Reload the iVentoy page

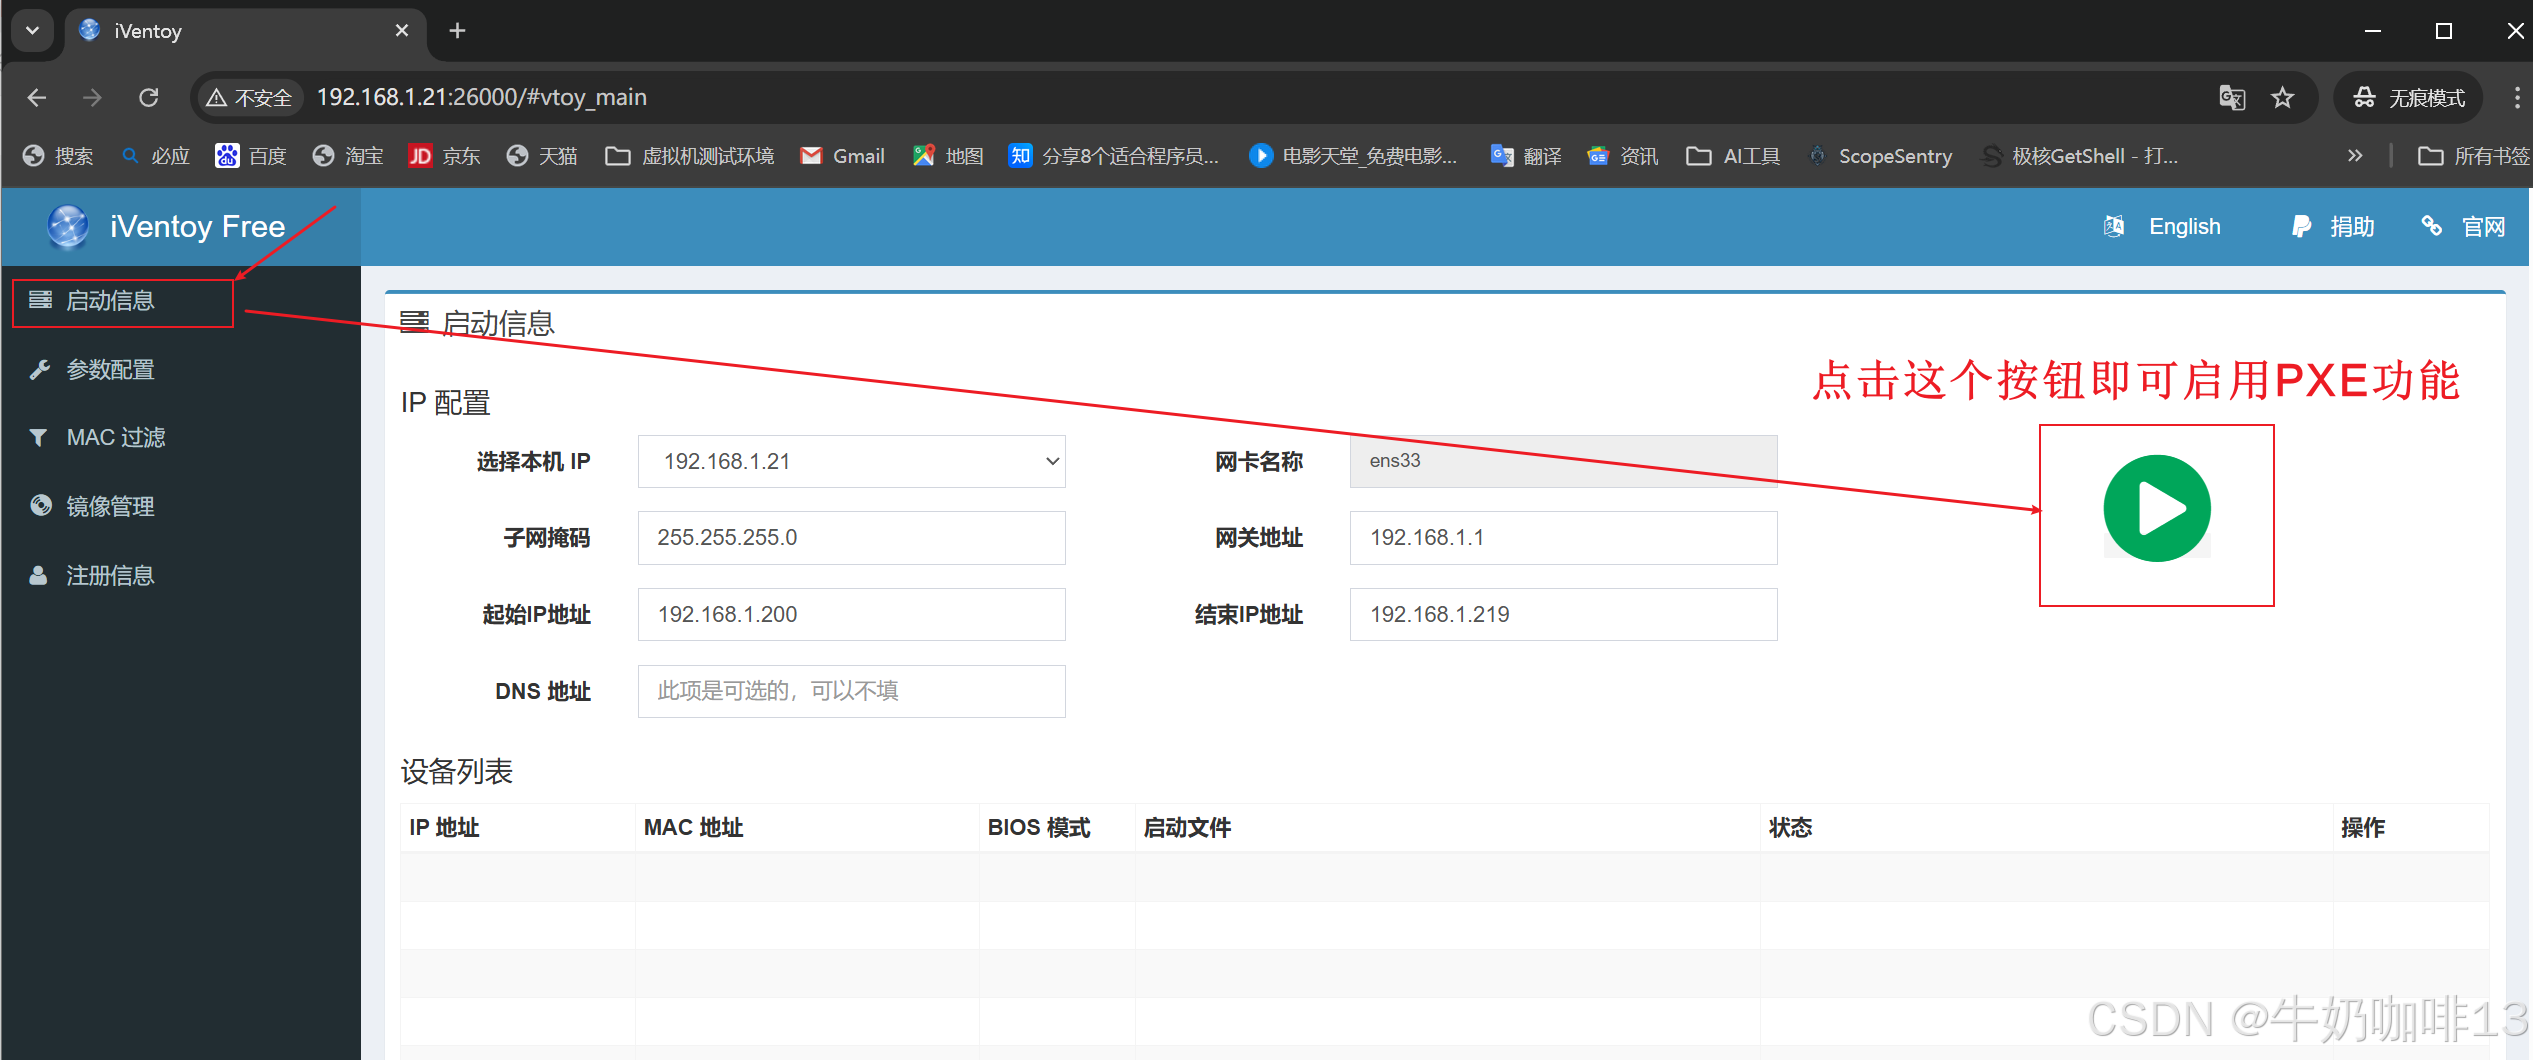pyautogui.click(x=149, y=97)
